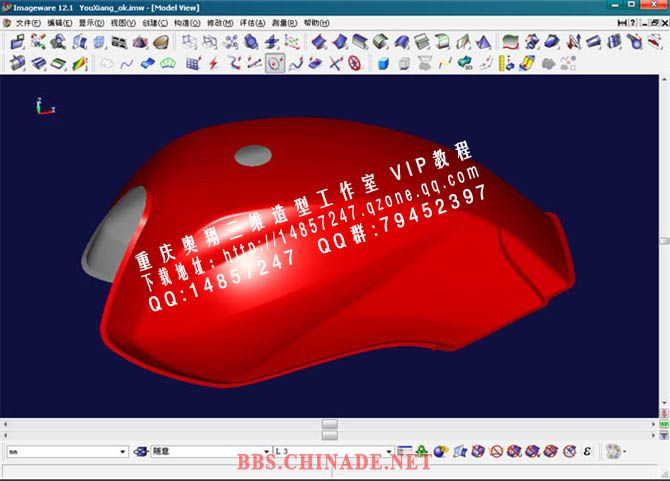Click the vertical scrollbar up arrow
670x481 pixels.
[664, 79]
